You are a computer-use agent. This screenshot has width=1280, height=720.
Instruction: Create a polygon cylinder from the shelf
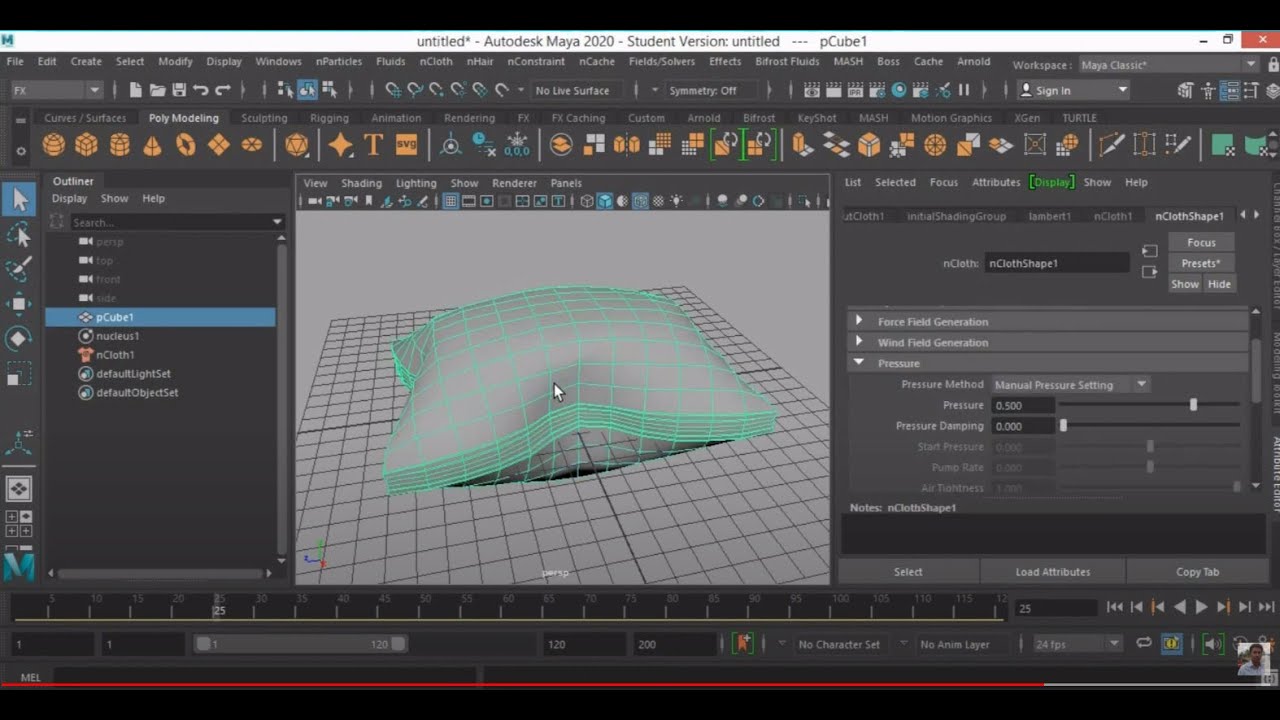point(120,145)
